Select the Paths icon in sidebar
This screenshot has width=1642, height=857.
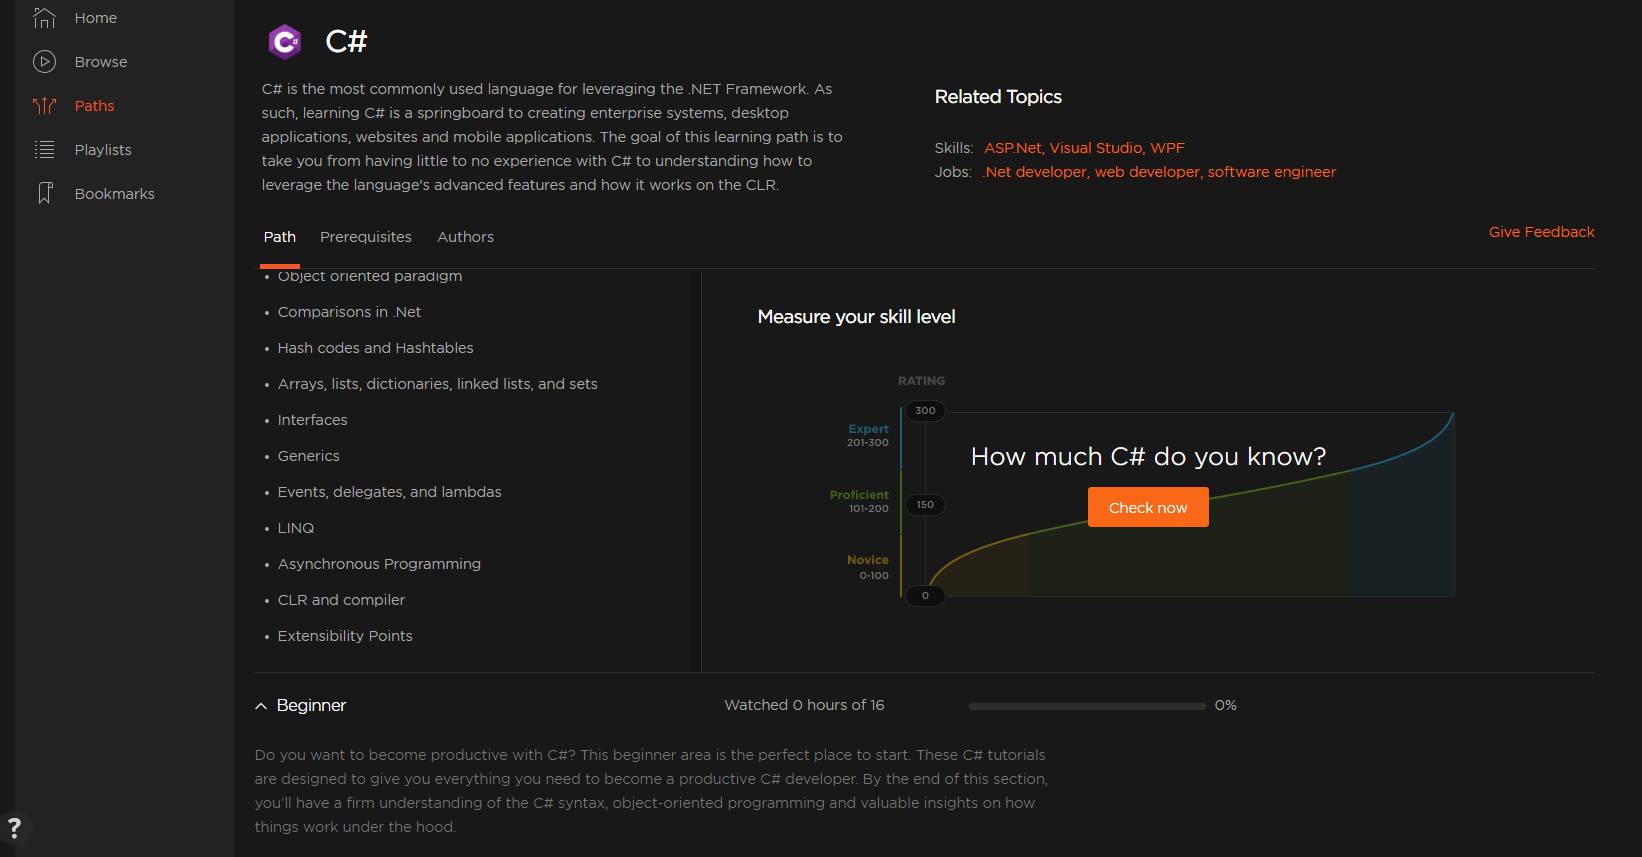(x=44, y=106)
